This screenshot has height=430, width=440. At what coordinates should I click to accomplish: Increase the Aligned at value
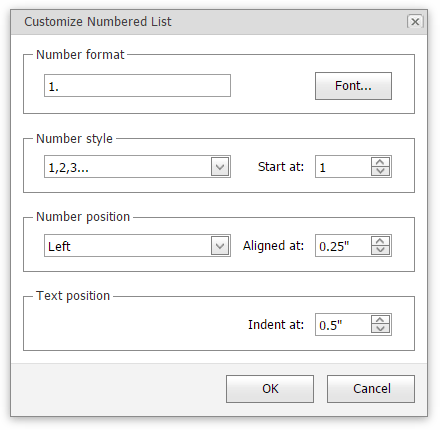[x=380, y=241]
